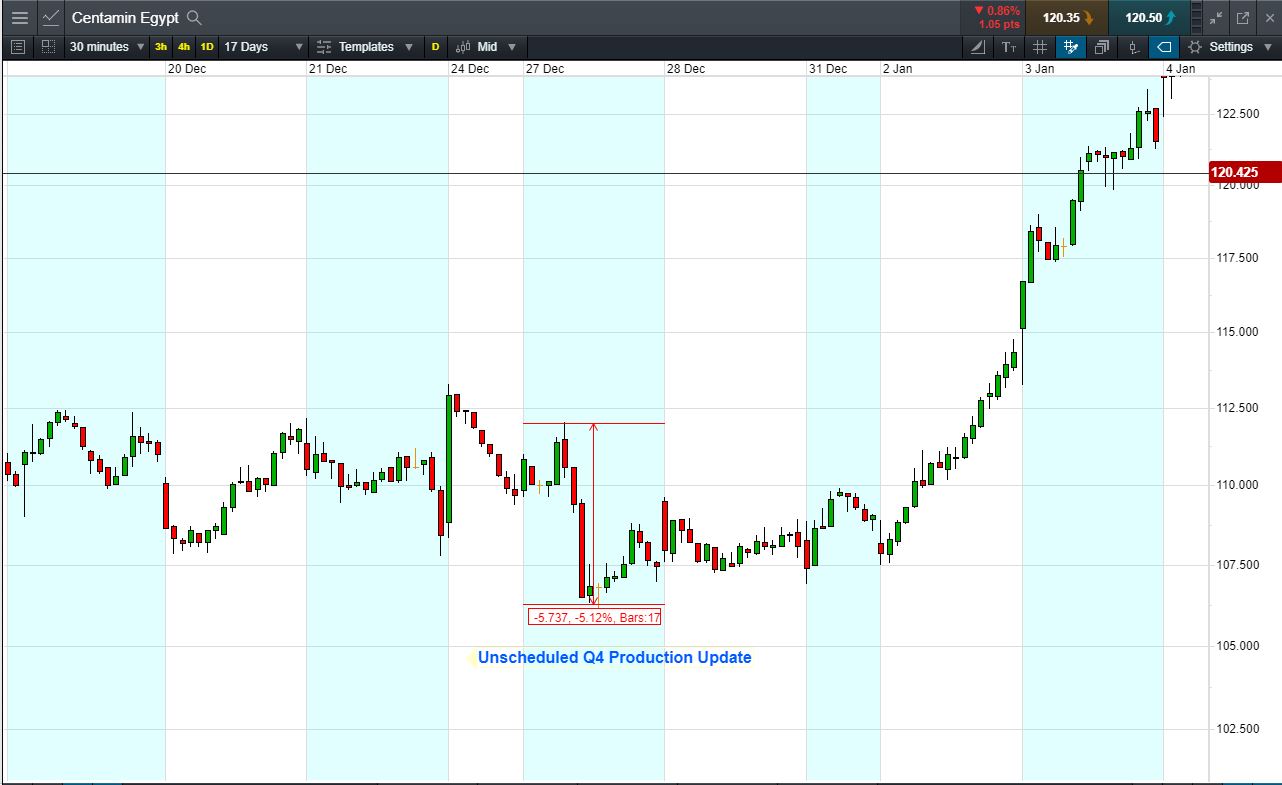Open the Mid price type dropdown
The image size is (1282, 785).
coord(488,47)
